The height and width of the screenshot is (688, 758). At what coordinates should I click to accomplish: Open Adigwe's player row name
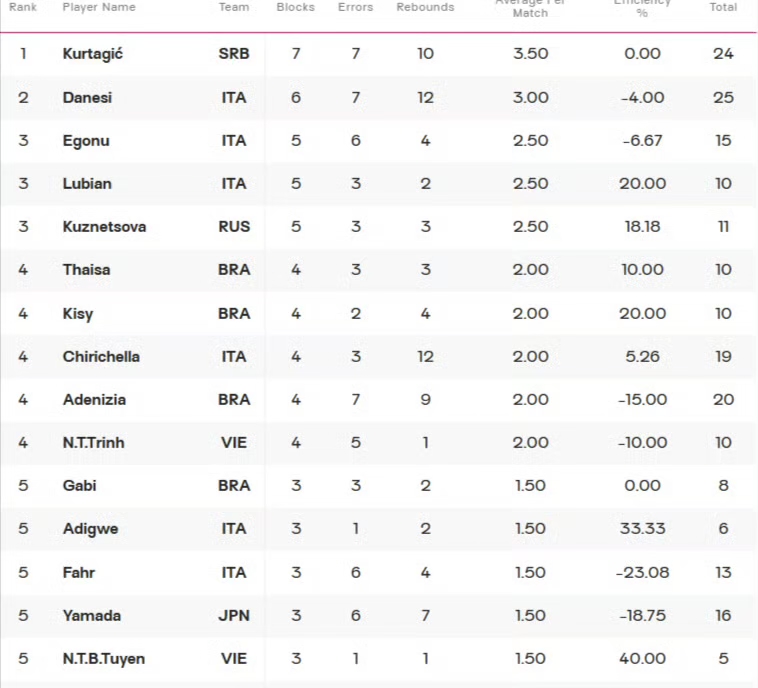pyautogui.click(x=90, y=529)
